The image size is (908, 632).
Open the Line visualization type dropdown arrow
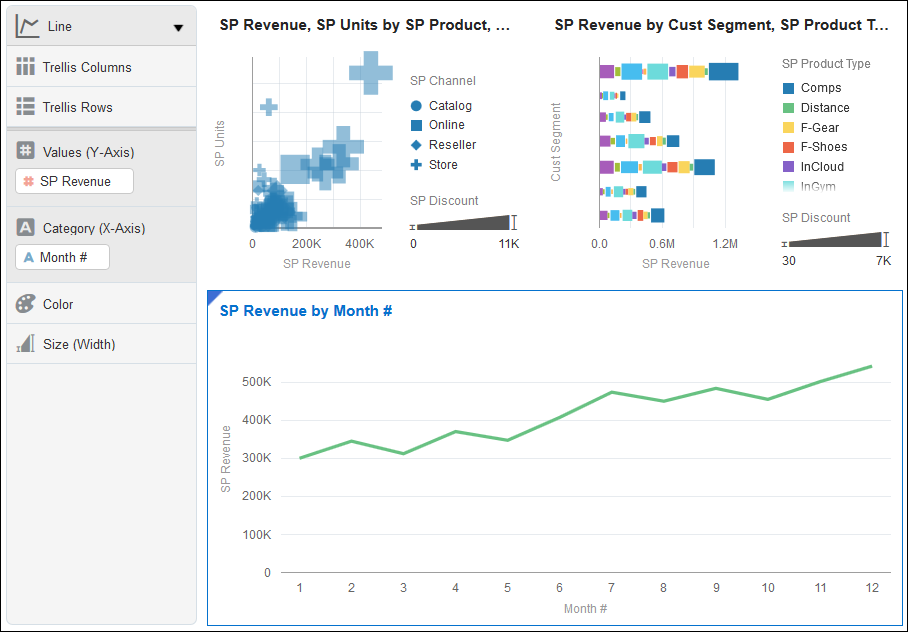(178, 28)
